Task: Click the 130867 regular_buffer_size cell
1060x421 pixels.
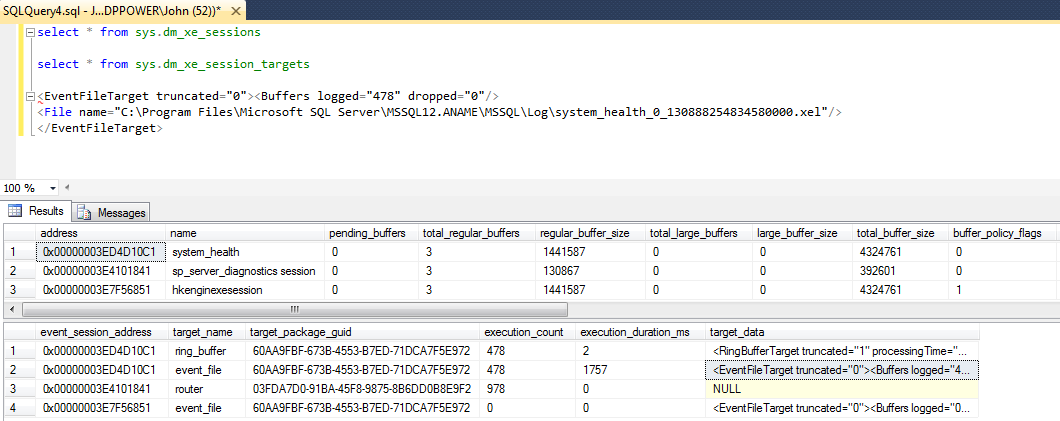Action: [589, 271]
